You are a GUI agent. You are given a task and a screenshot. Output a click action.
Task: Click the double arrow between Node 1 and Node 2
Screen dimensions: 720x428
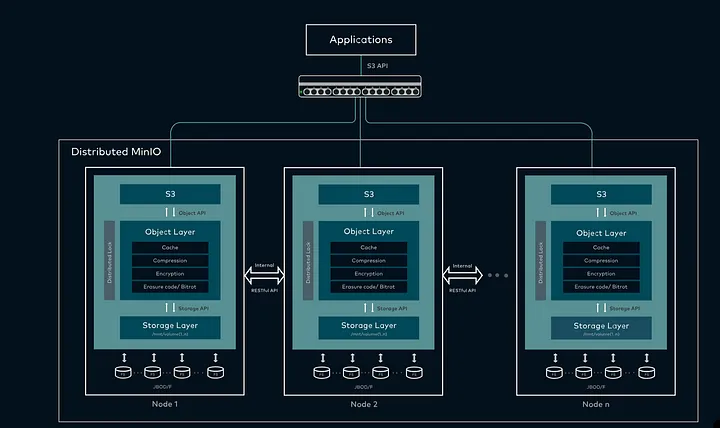pyautogui.click(x=264, y=276)
